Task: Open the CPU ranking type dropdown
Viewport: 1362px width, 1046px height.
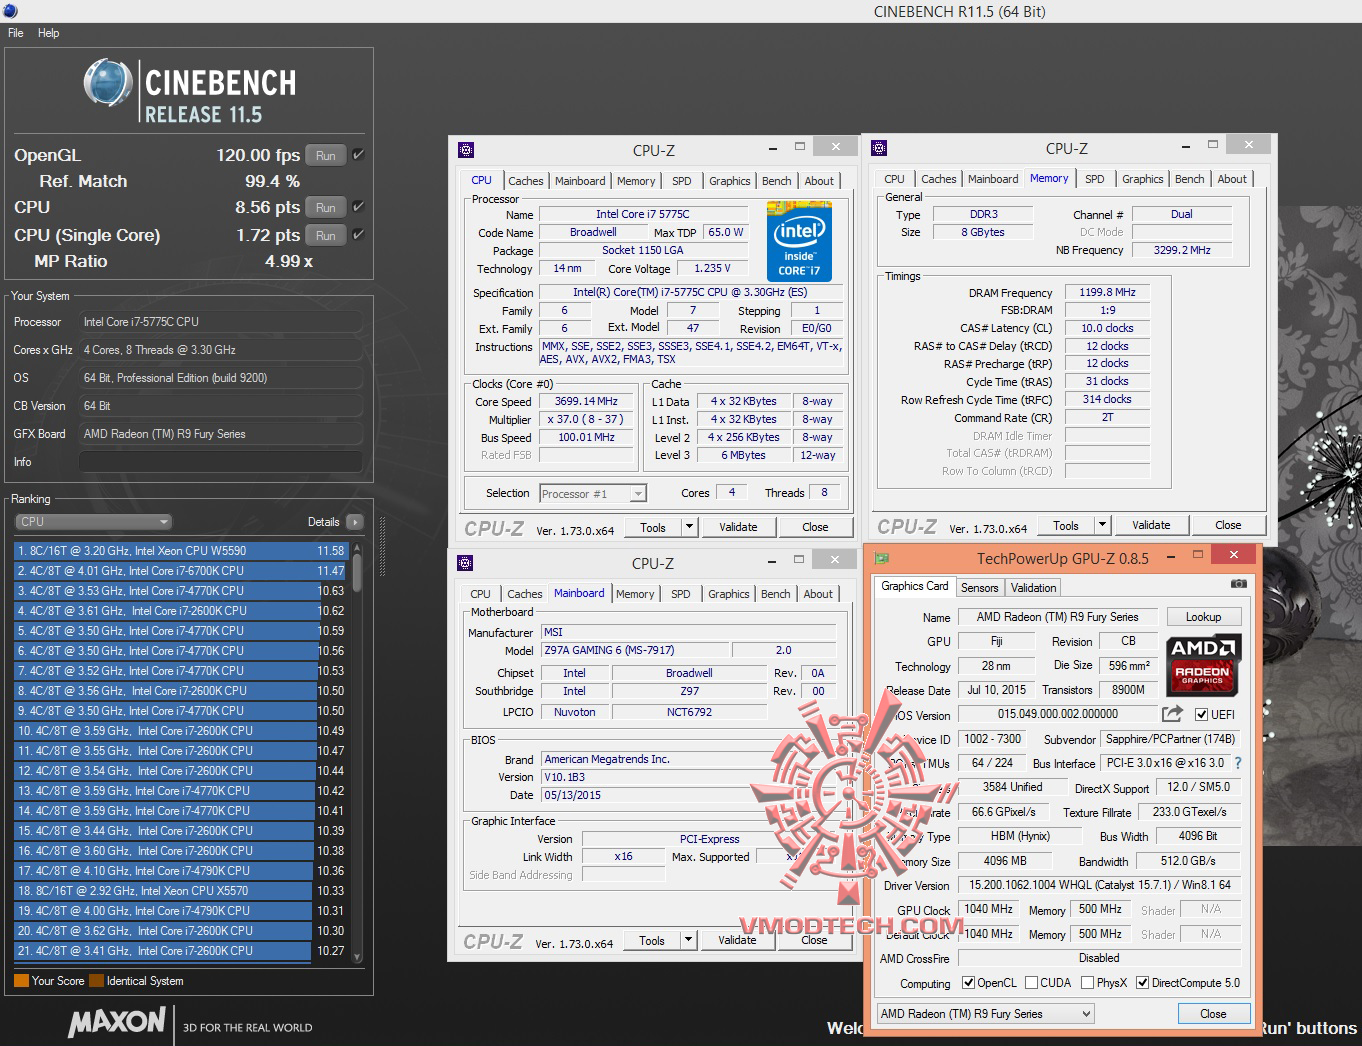Action: tap(94, 522)
